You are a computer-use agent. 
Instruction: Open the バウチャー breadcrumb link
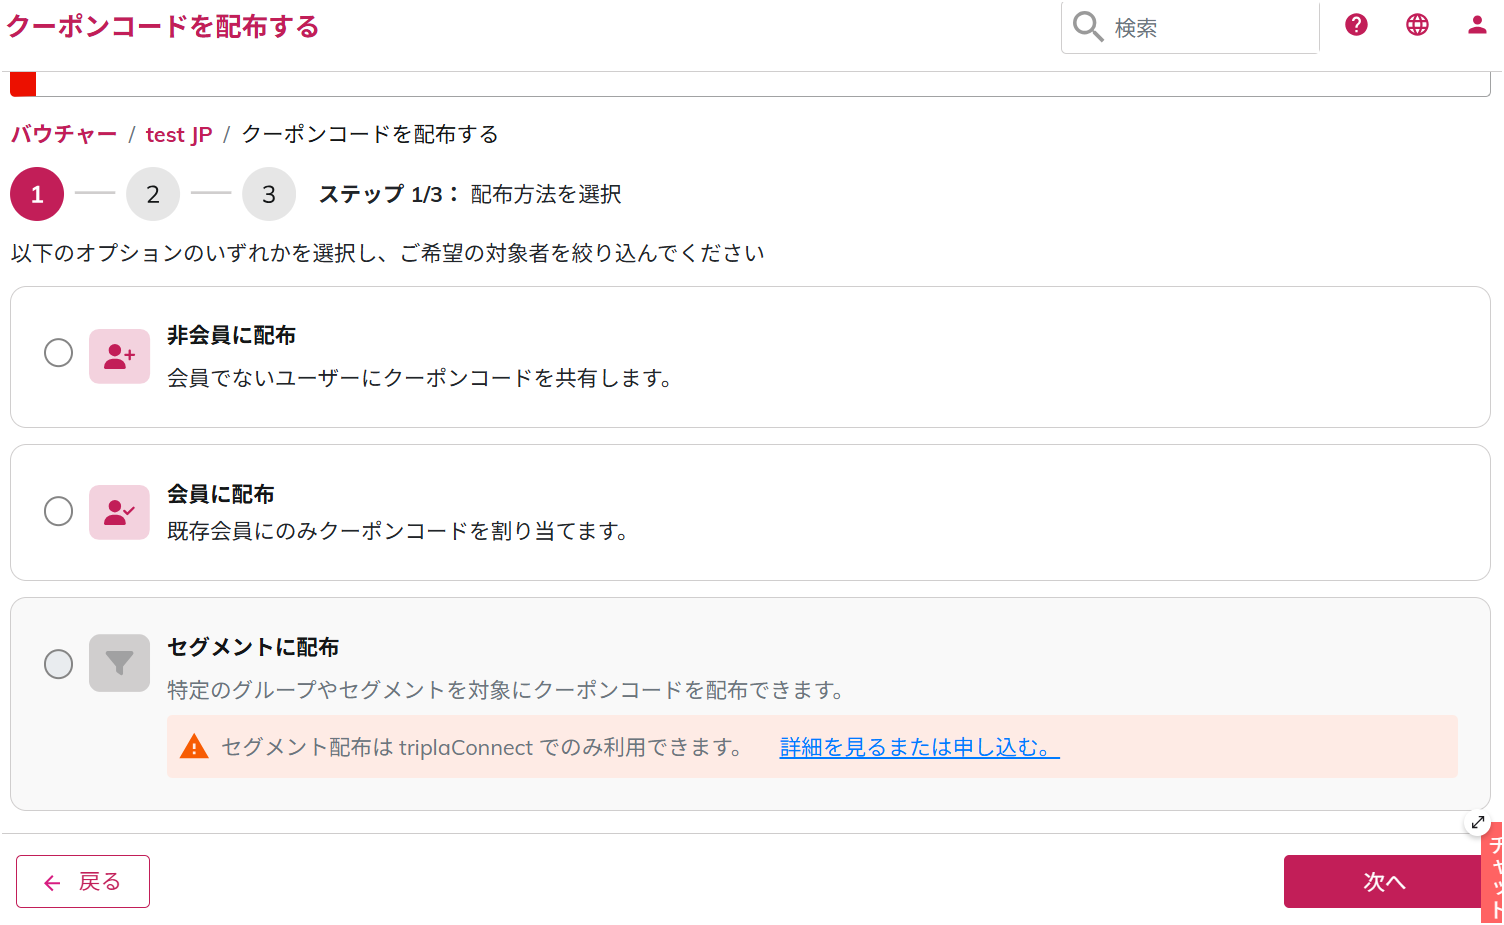(x=64, y=134)
